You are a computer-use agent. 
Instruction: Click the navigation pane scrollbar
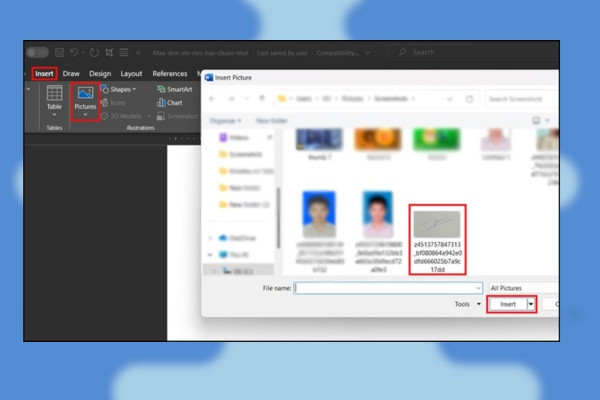278,218
